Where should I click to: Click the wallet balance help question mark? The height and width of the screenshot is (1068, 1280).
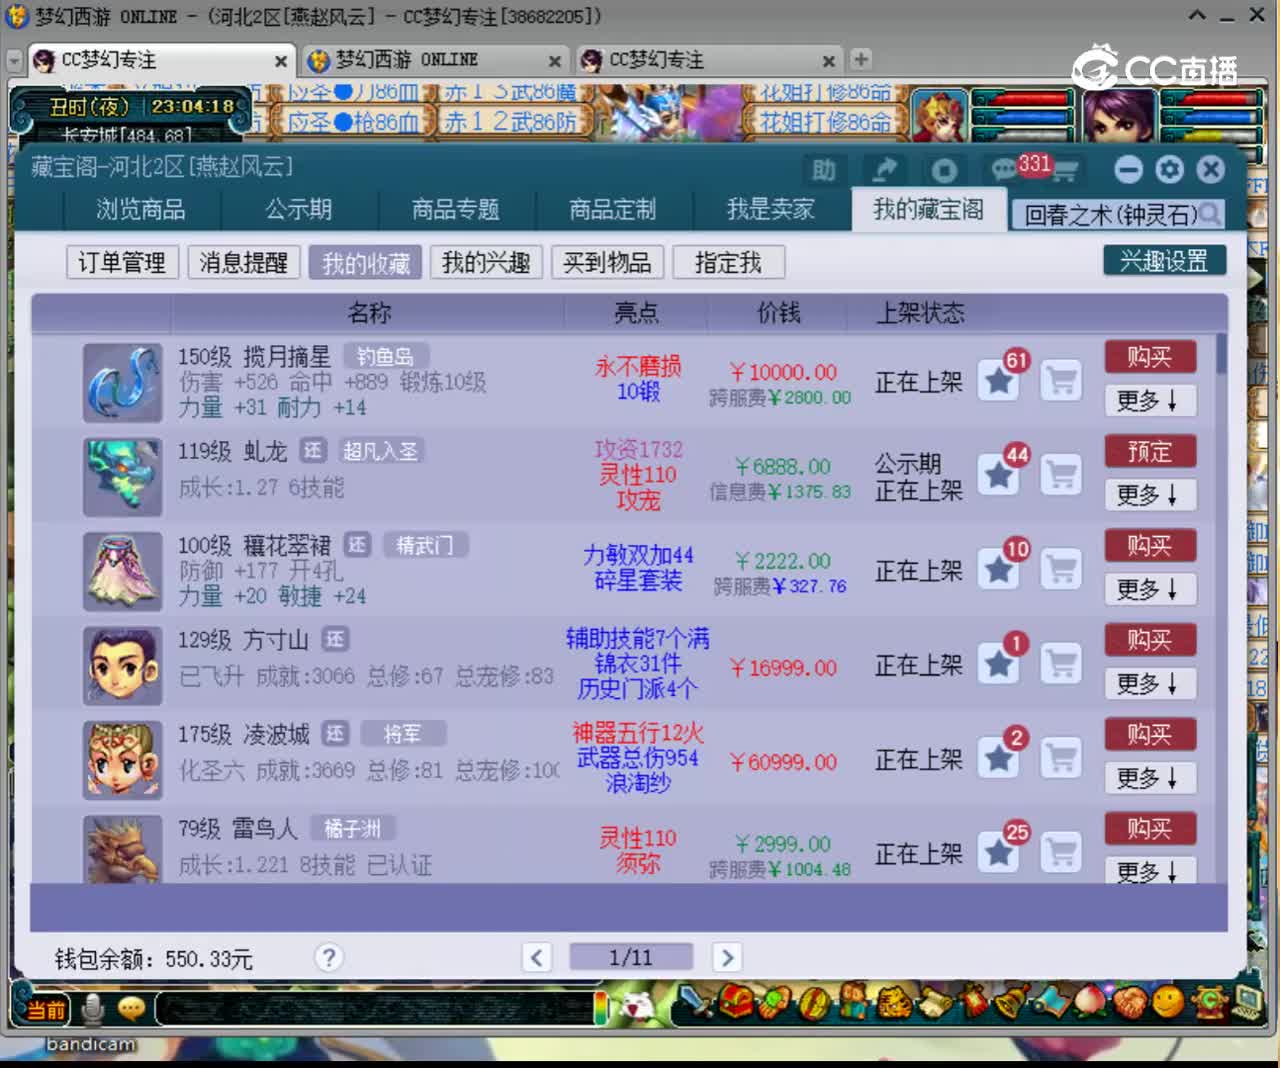point(329,958)
